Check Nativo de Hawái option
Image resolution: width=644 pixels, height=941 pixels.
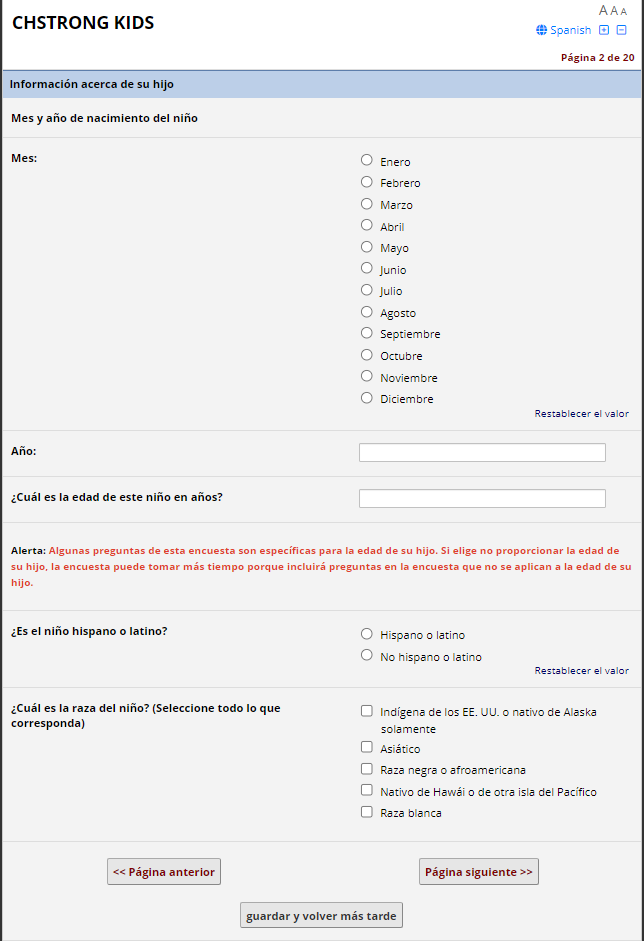367,790
